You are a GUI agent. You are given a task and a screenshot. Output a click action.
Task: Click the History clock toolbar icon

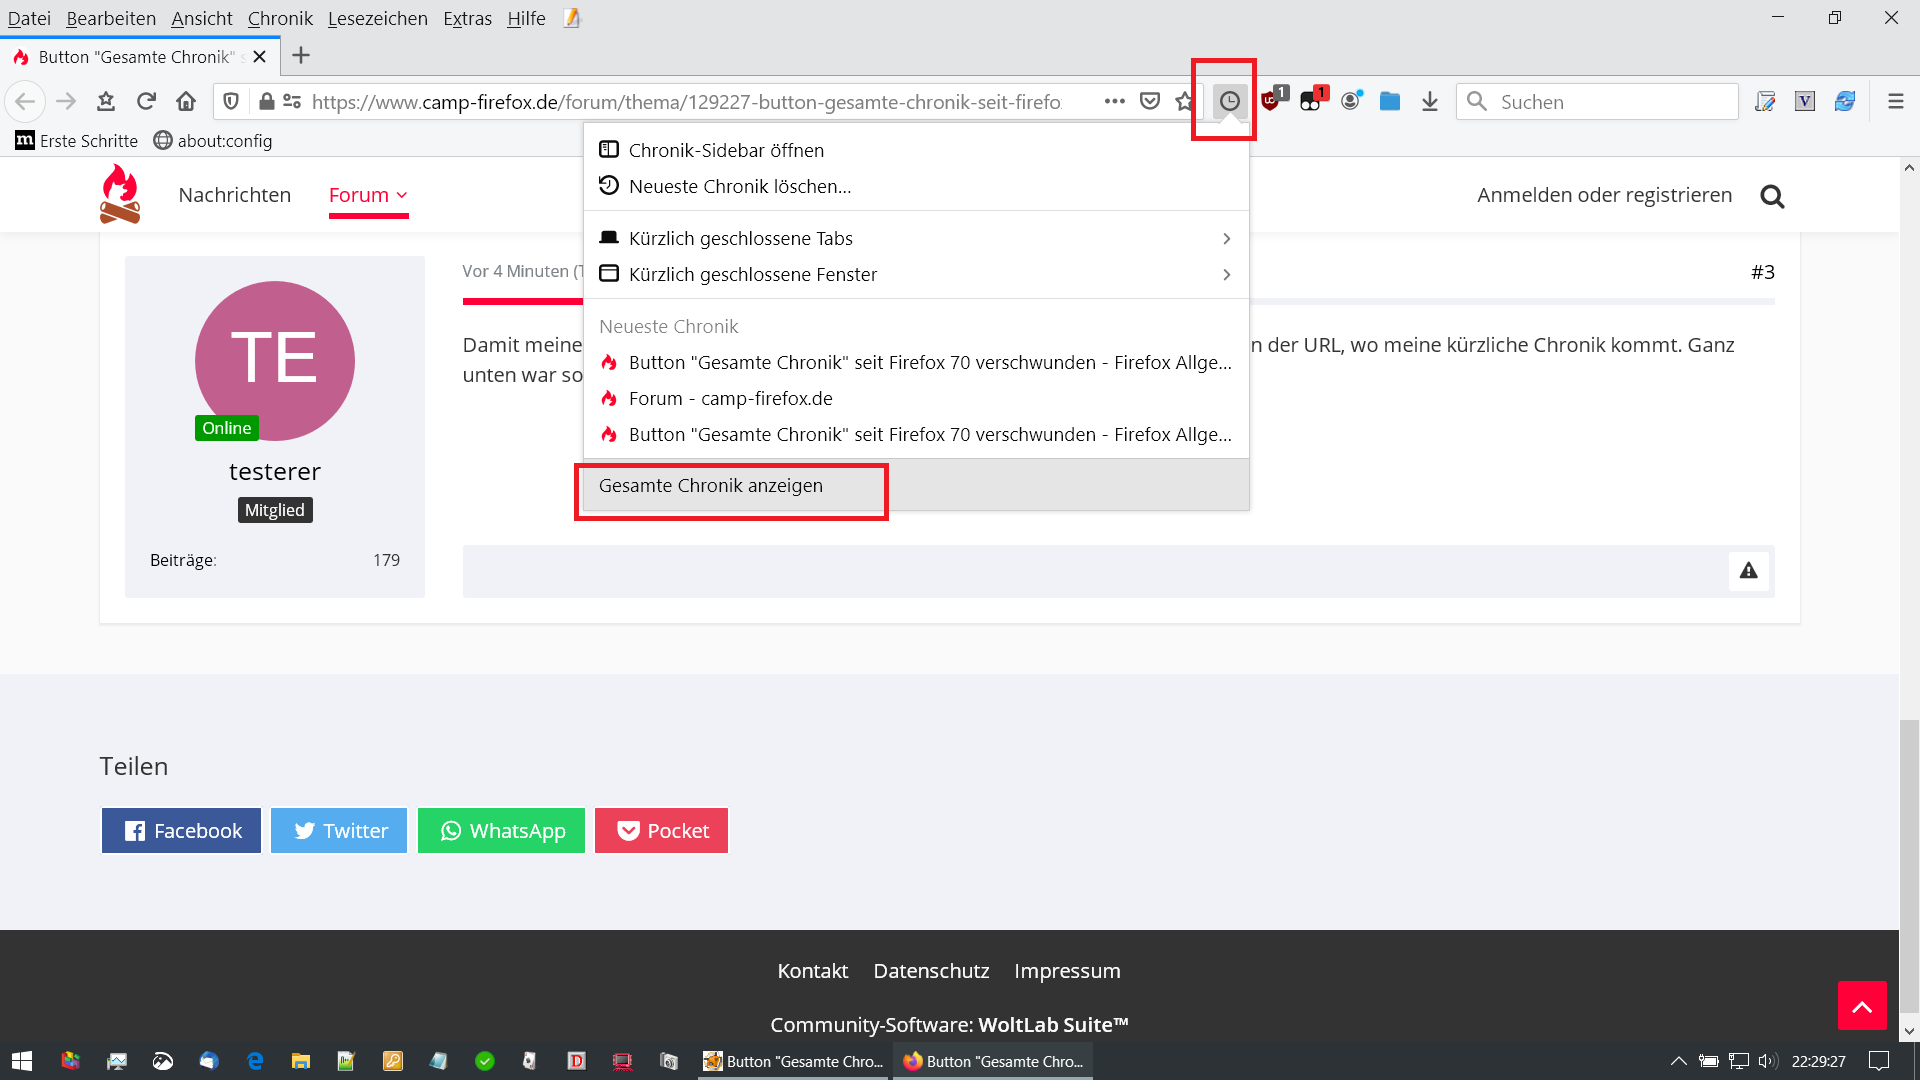(1229, 101)
